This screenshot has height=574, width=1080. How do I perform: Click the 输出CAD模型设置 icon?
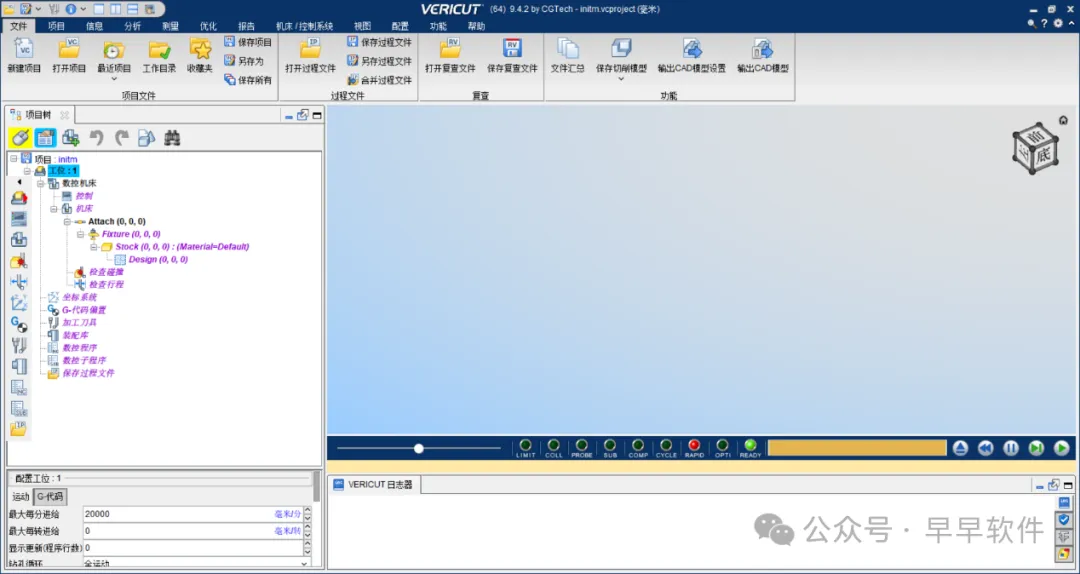(692, 49)
